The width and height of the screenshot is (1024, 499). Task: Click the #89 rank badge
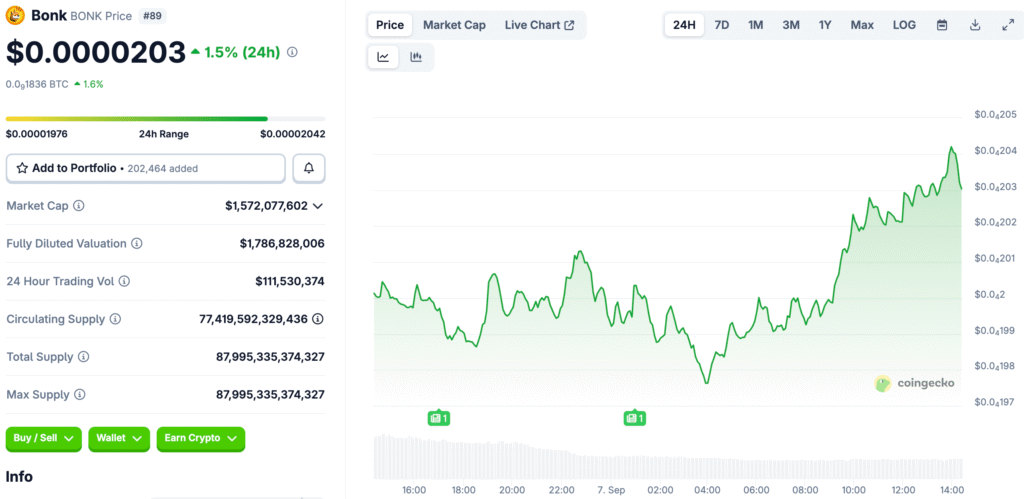coord(152,16)
